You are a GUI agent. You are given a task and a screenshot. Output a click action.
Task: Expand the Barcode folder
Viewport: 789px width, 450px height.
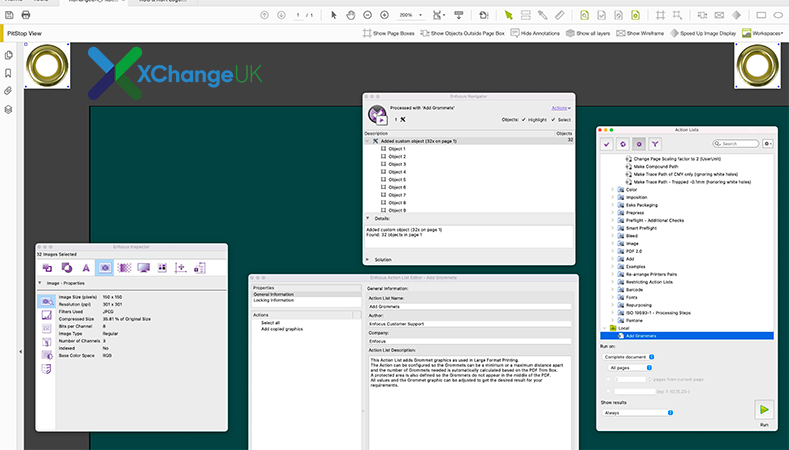click(612, 290)
